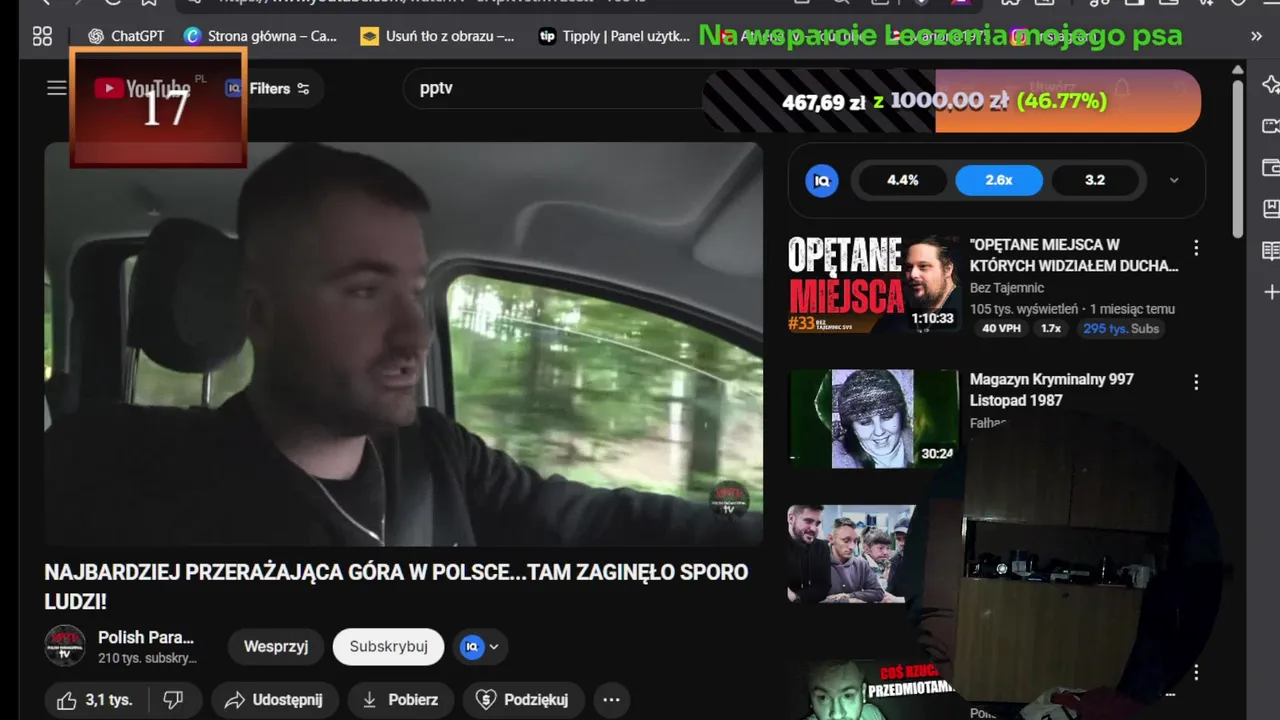Screen dimensions: 1280x720
Task: Open the Magazyn Kryminalny 997 thumbnail
Action: click(874, 419)
